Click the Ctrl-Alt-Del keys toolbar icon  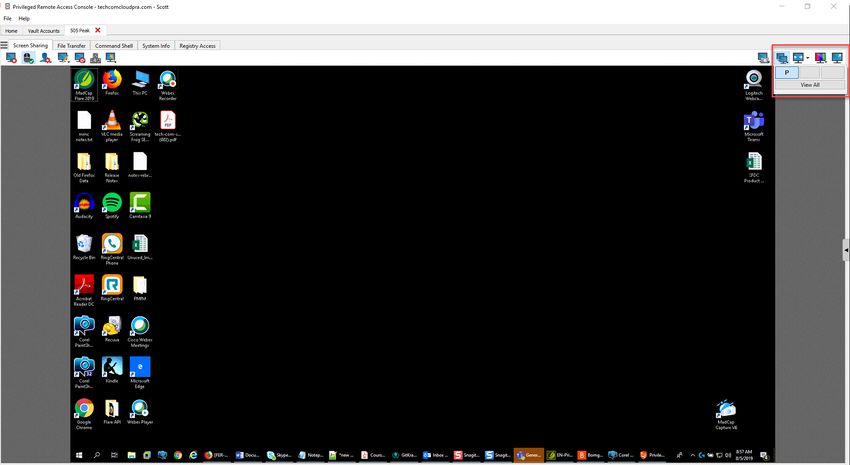(x=95, y=57)
